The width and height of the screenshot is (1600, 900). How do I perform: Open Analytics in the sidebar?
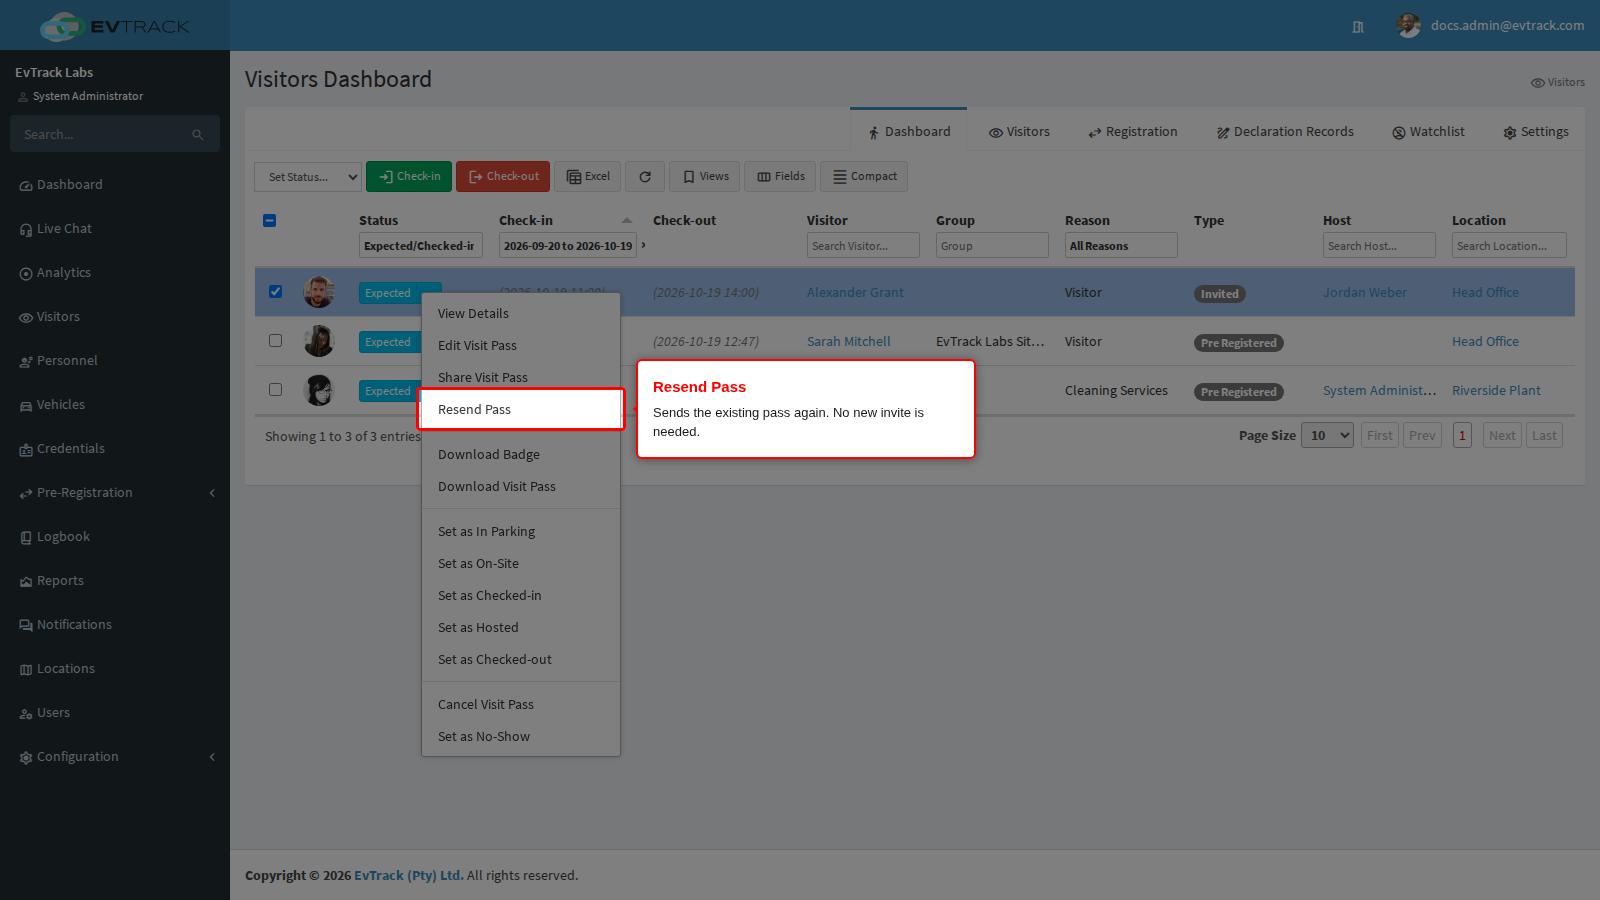coord(64,273)
